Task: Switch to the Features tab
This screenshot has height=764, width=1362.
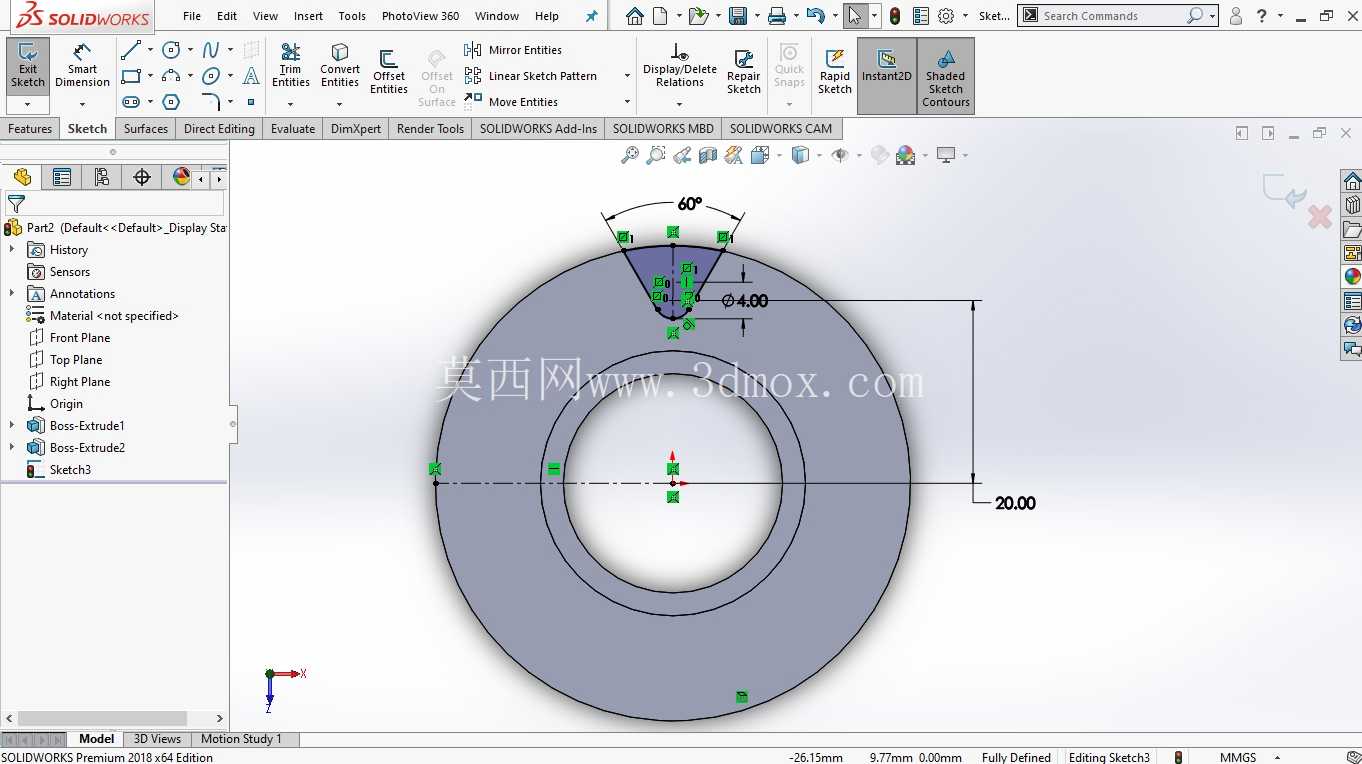Action: pyautogui.click(x=30, y=129)
